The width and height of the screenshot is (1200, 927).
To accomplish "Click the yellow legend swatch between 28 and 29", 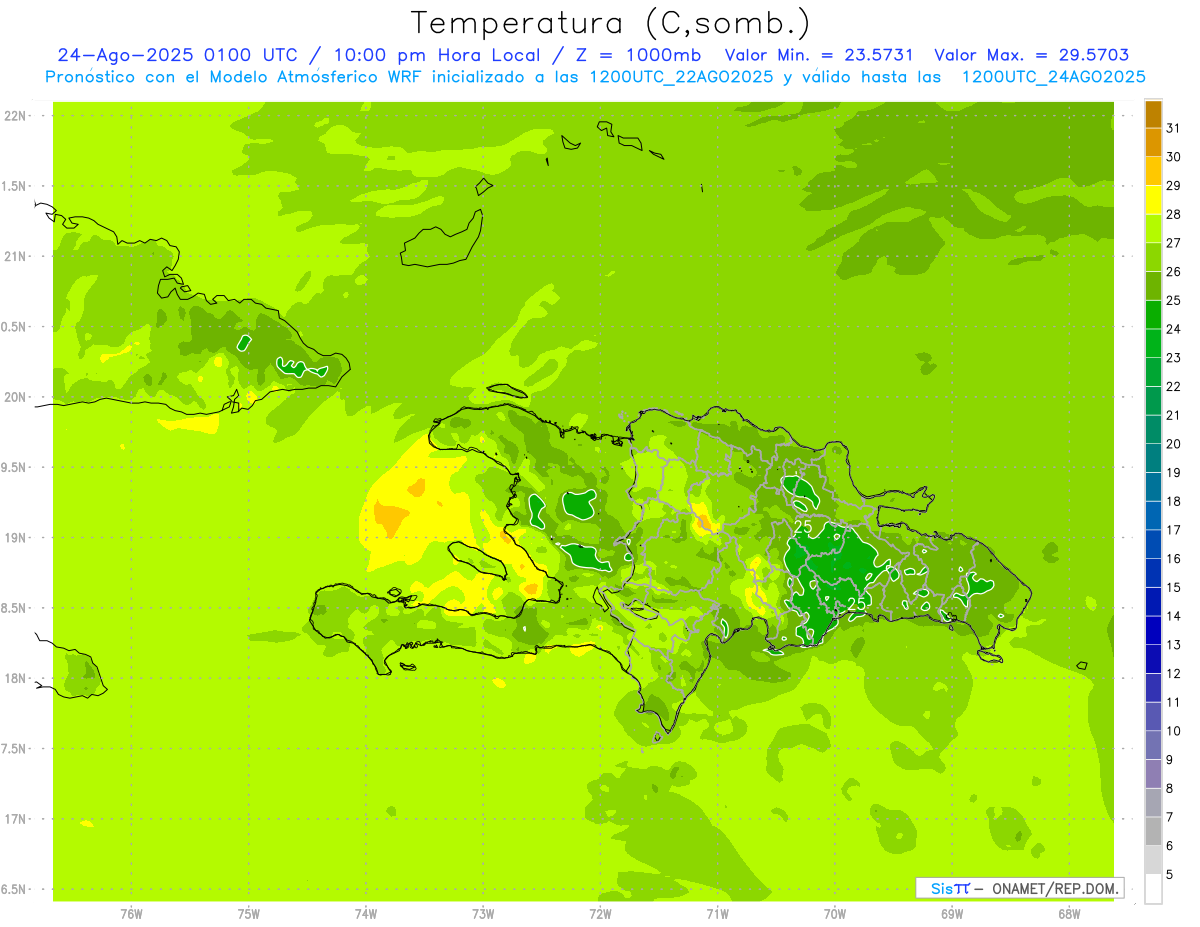I will coord(1153,200).
